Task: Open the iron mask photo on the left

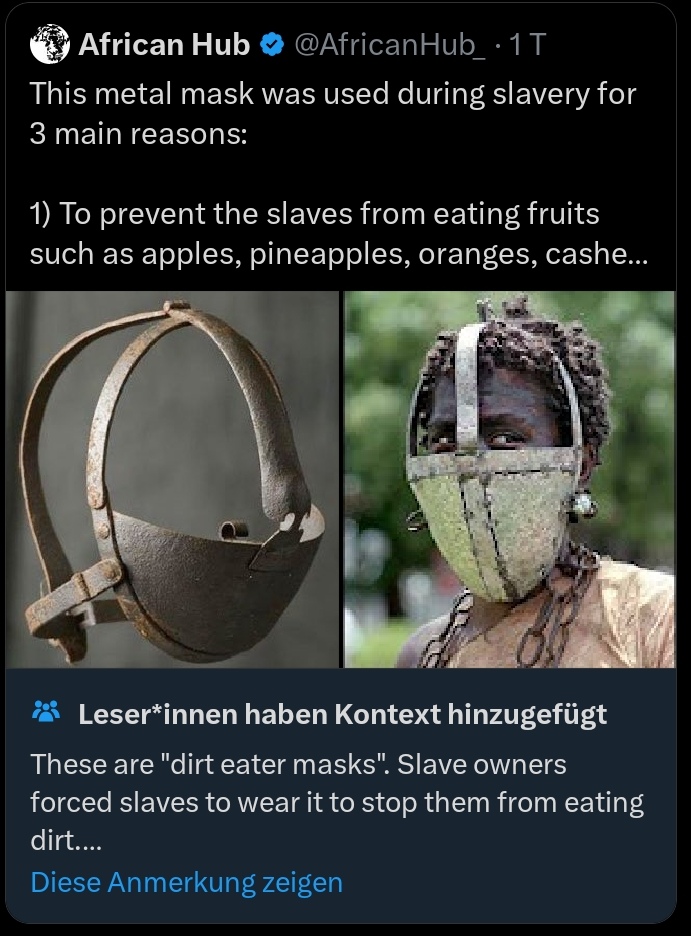Action: click(172, 479)
